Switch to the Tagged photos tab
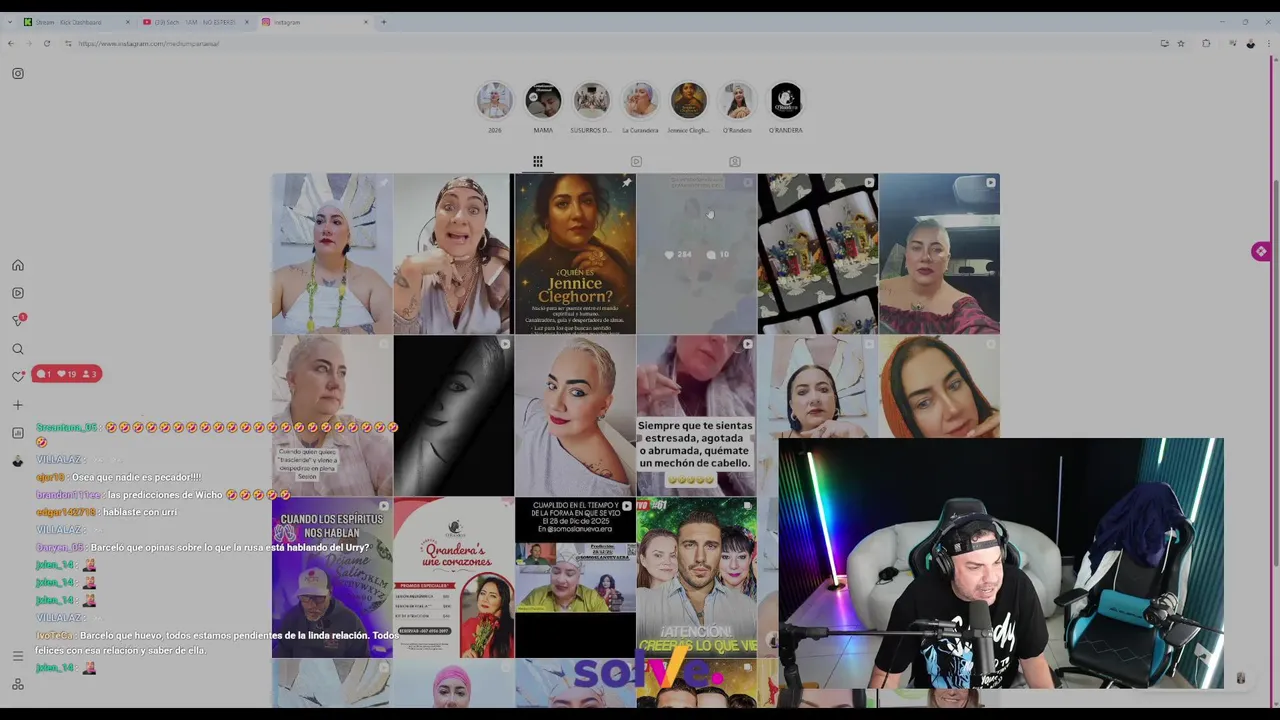 coord(735,161)
